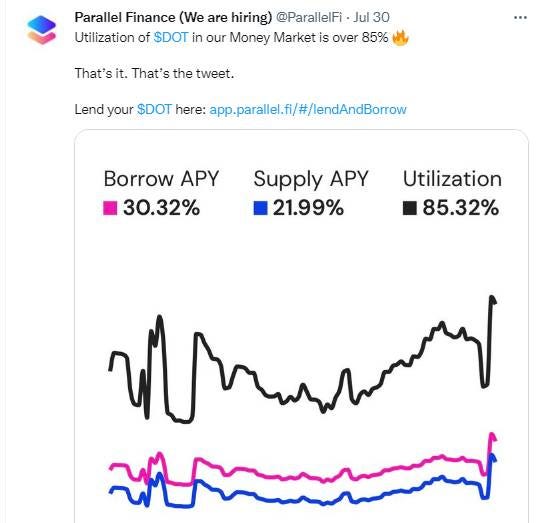Click the first $DOT cashtag

171,37
